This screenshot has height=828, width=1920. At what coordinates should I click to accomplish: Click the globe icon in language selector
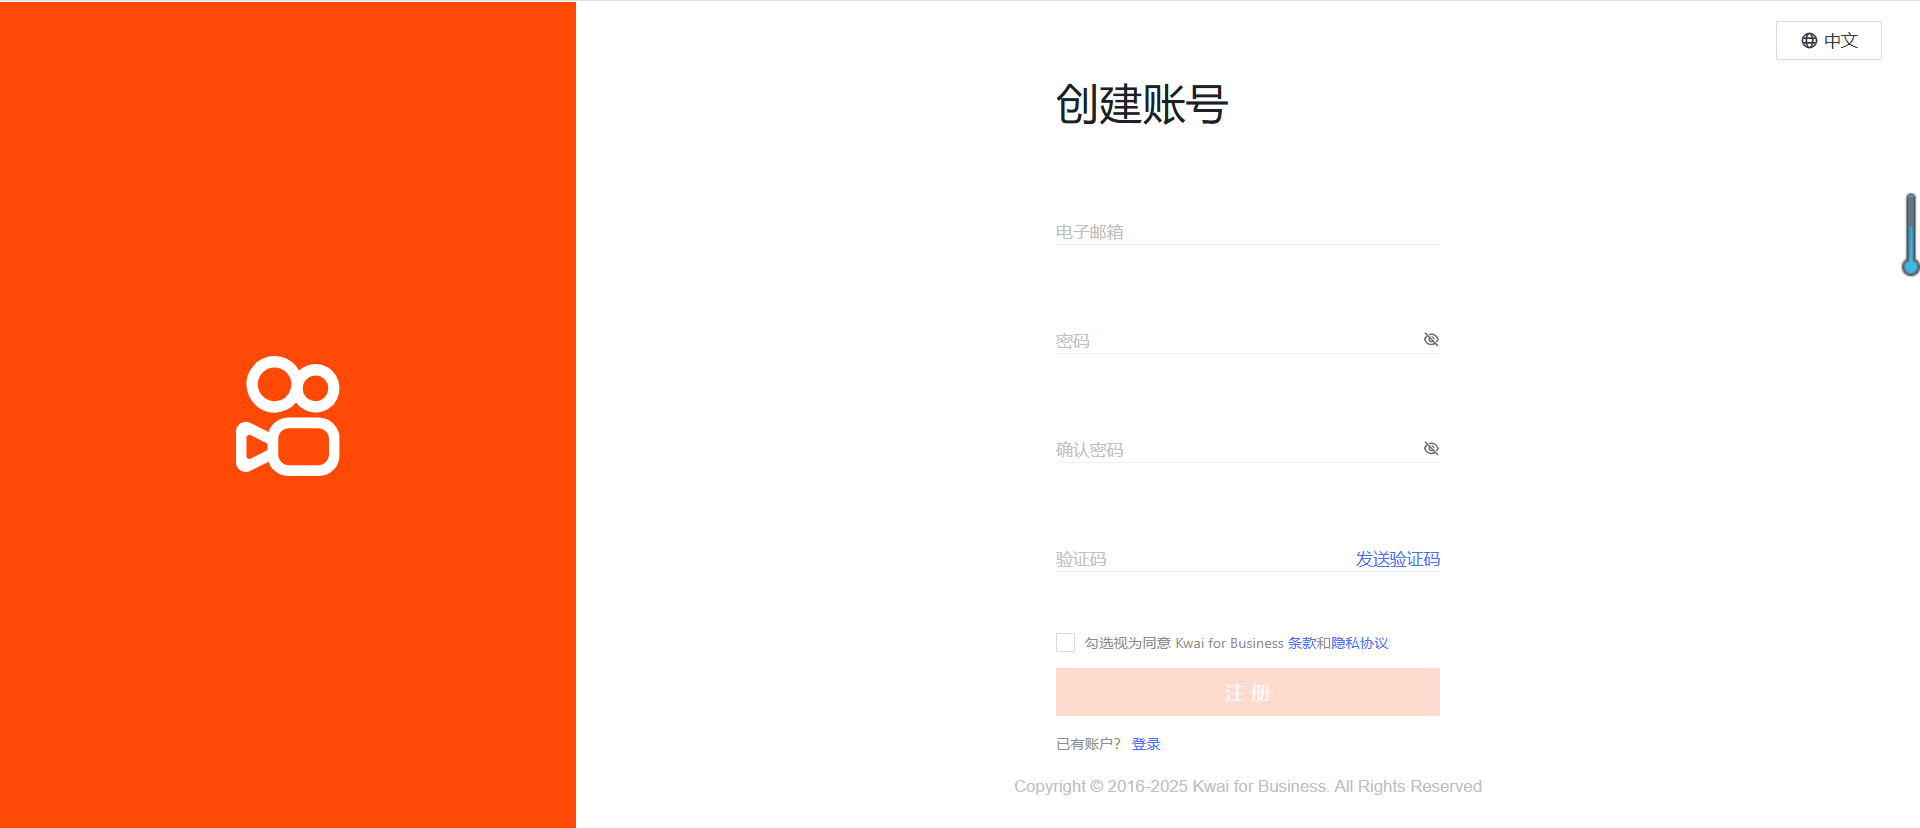[1809, 41]
